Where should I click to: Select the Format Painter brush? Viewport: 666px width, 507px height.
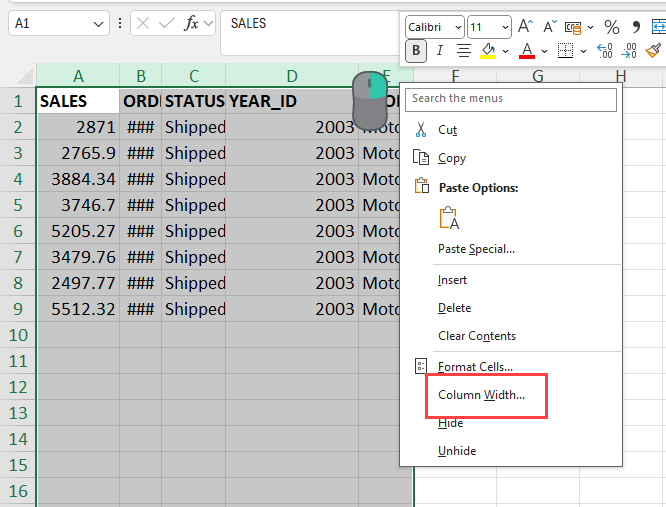pos(653,50)
